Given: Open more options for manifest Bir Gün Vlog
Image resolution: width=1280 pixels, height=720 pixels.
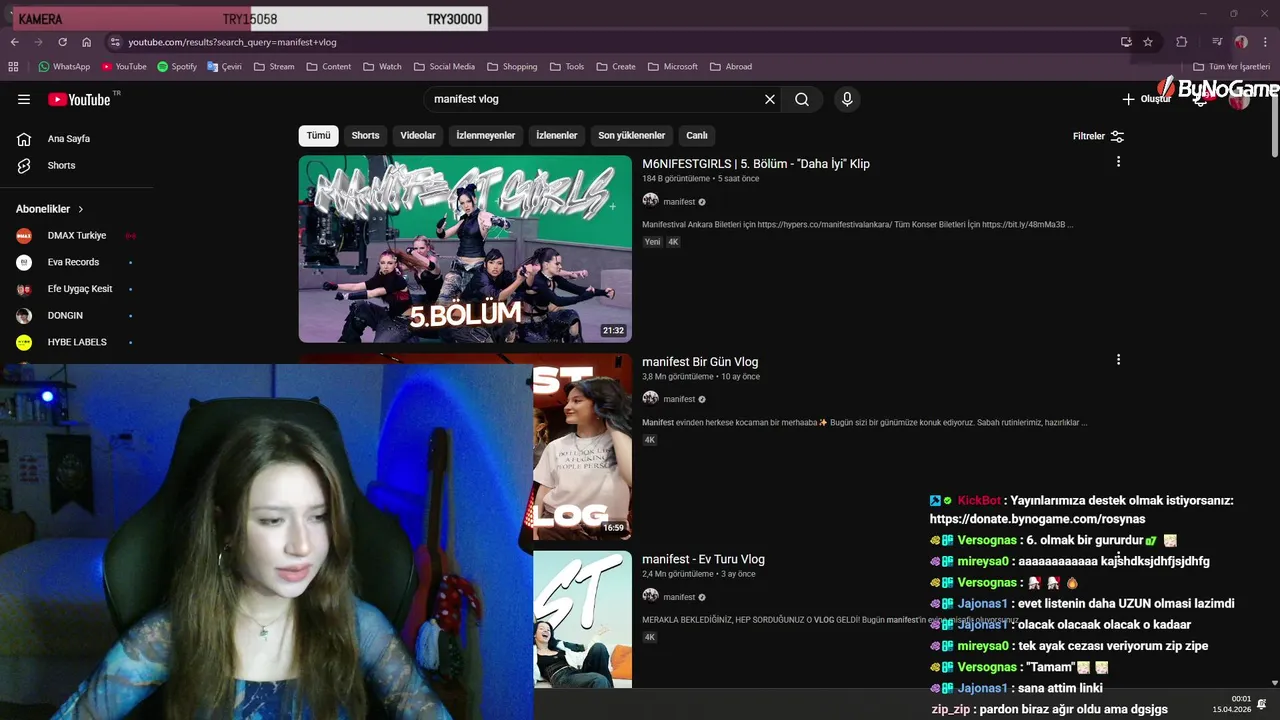Looking at the screenshot, I should [1118, 359].
